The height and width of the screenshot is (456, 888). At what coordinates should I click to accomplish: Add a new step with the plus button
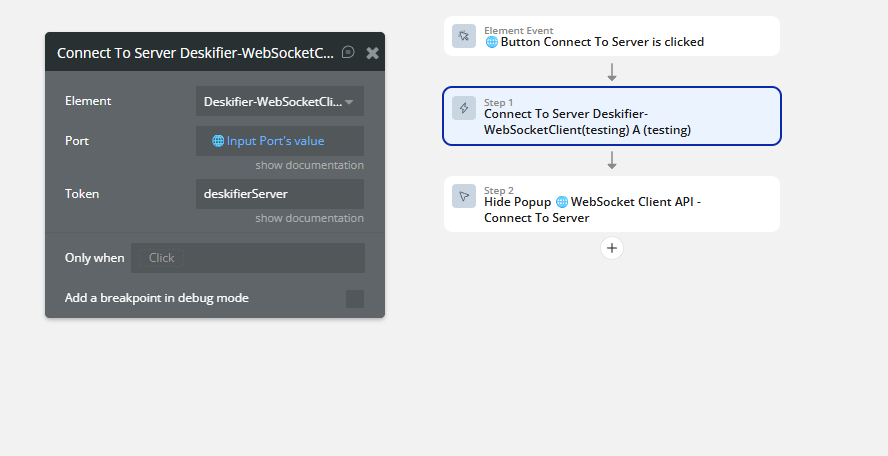coord(612,248)
